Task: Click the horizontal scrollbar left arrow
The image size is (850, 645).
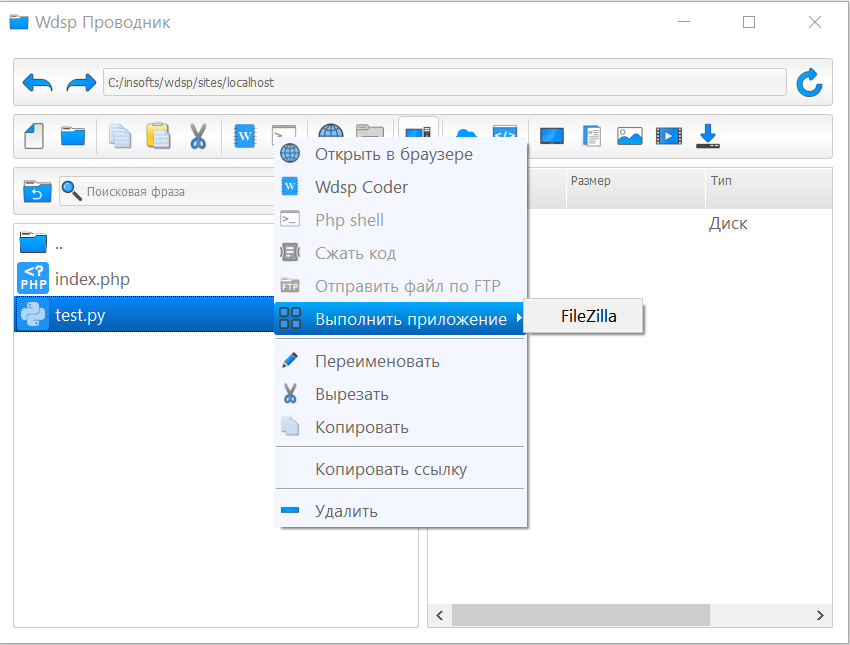Action: tap(440, 615)
